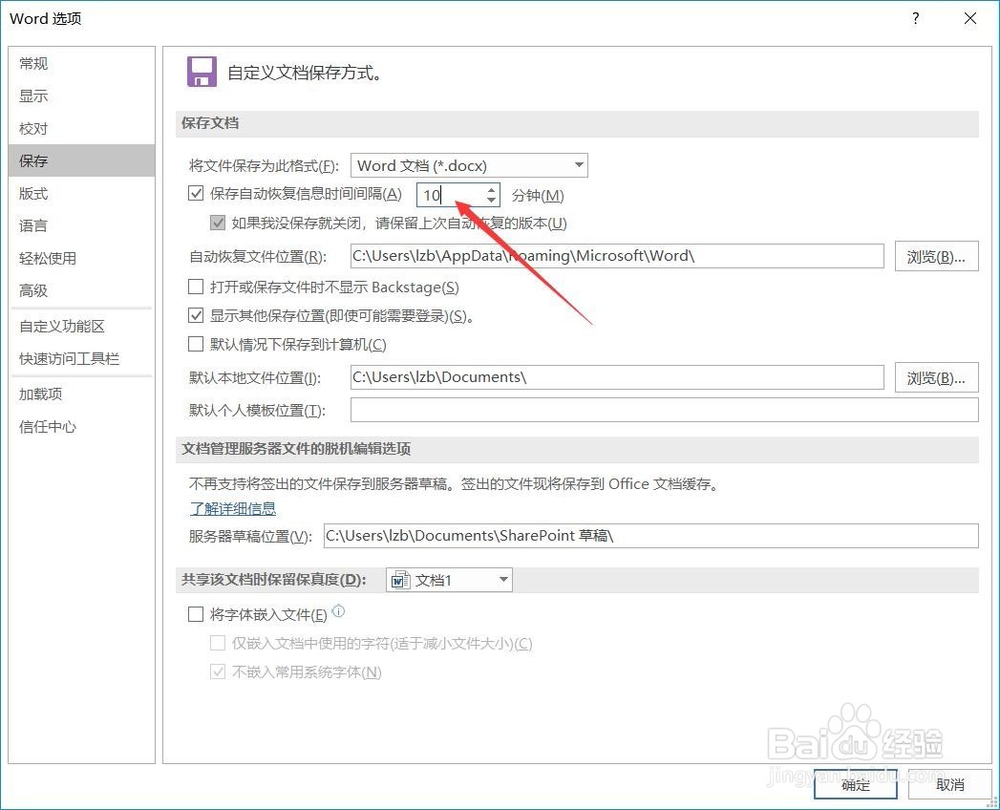This screenshot has width=1000, height=810.
Task: Open 自定义功能区 settings
Action: (x=82, y=327)
